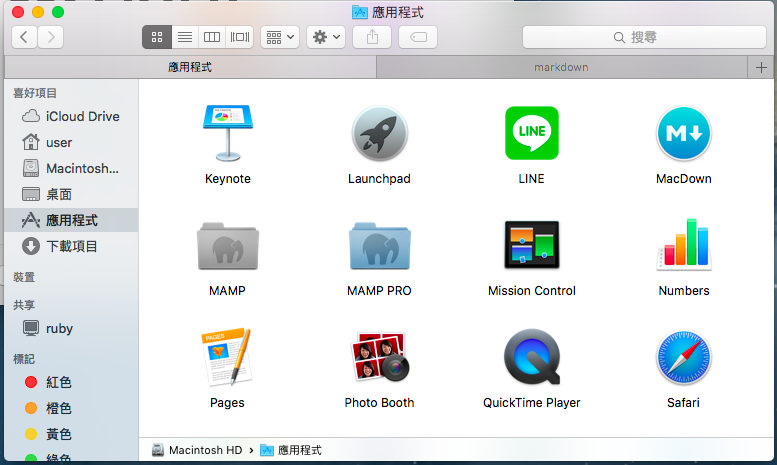Open the gray MAMP folder icon
This screenshot has height=465, width=777.
coord(228,246)
